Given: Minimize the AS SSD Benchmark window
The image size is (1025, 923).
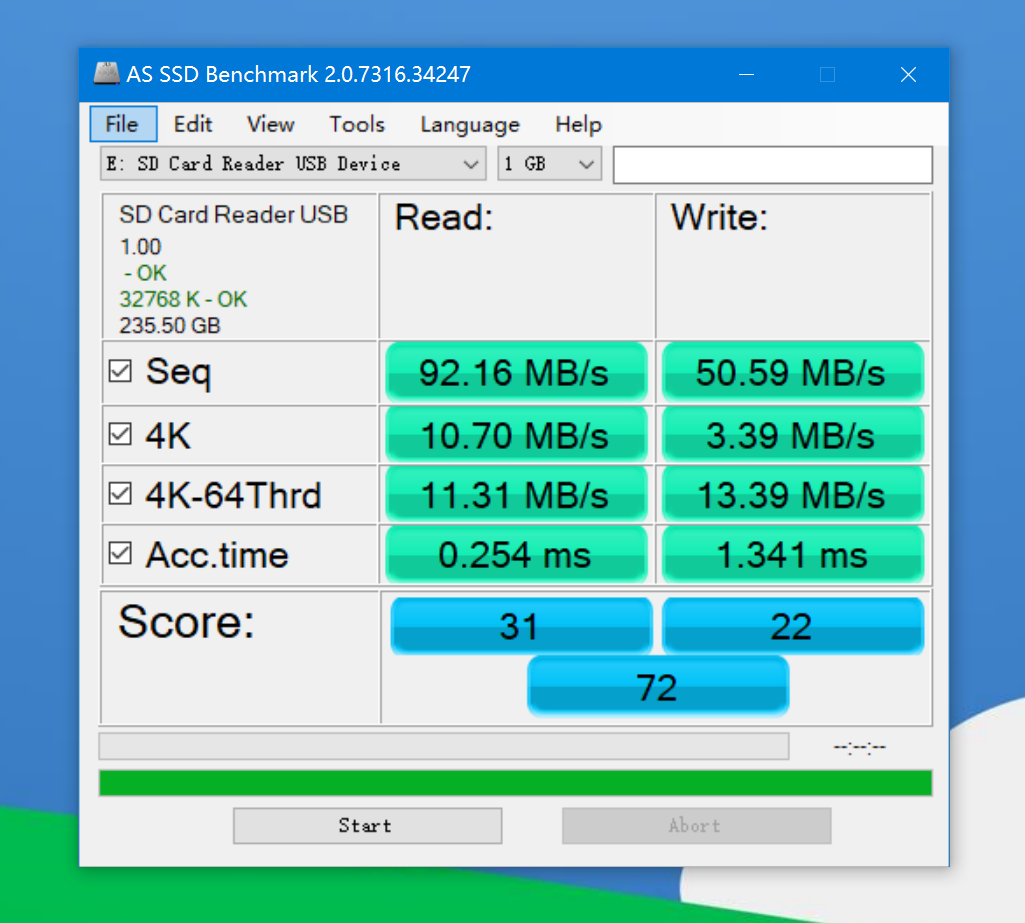Looking at the screenshot, I should click(x=747, y=75).
